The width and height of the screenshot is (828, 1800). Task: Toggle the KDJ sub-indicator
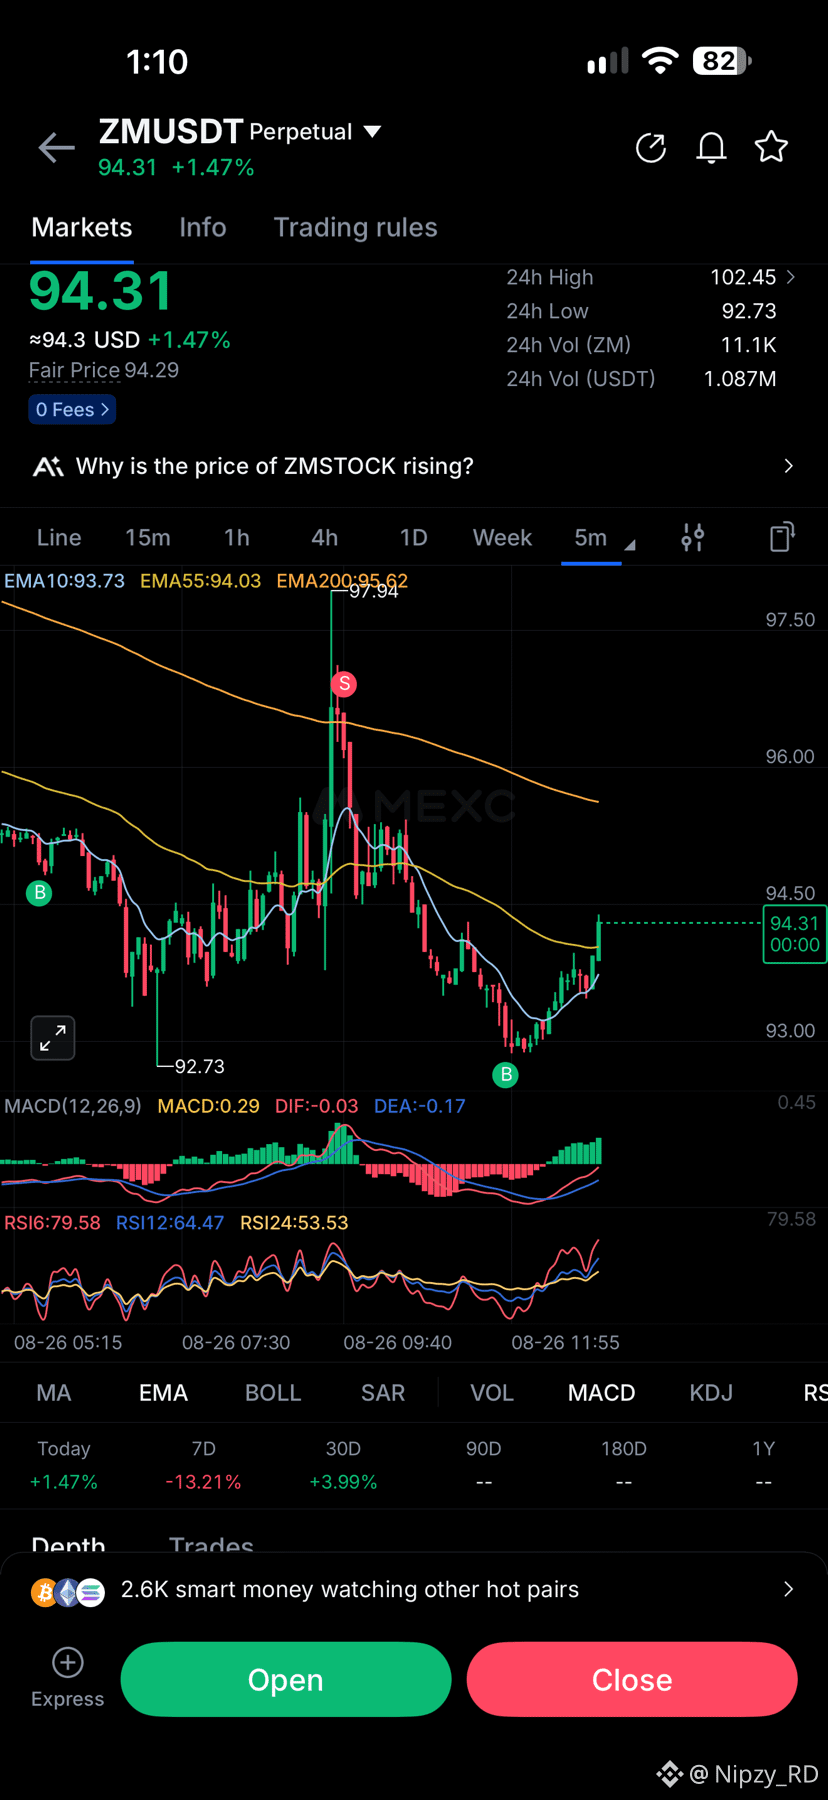[712, 1393]
